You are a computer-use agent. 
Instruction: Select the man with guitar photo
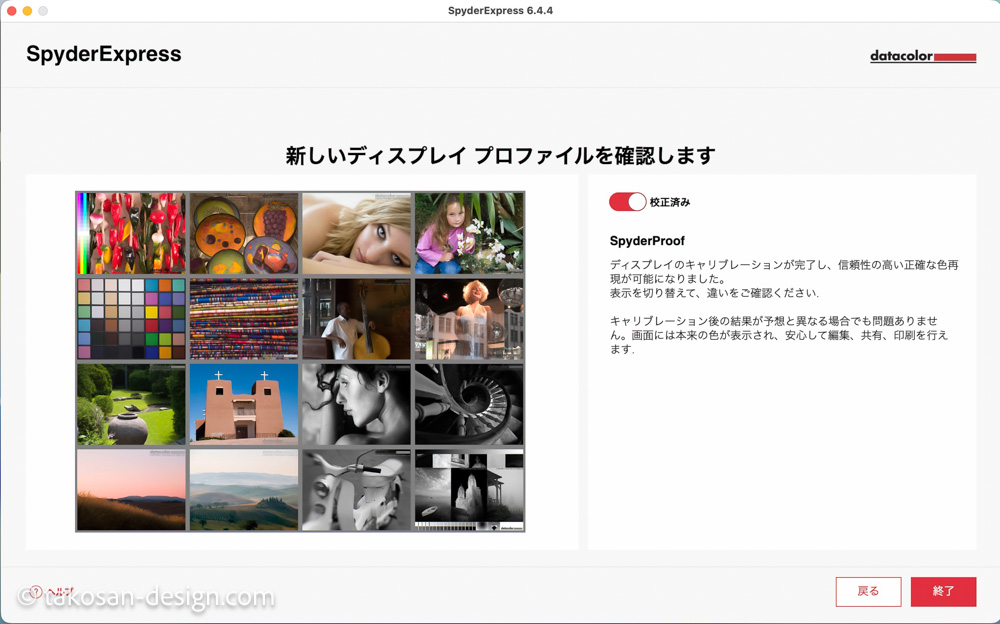click(x=356, y=319)
